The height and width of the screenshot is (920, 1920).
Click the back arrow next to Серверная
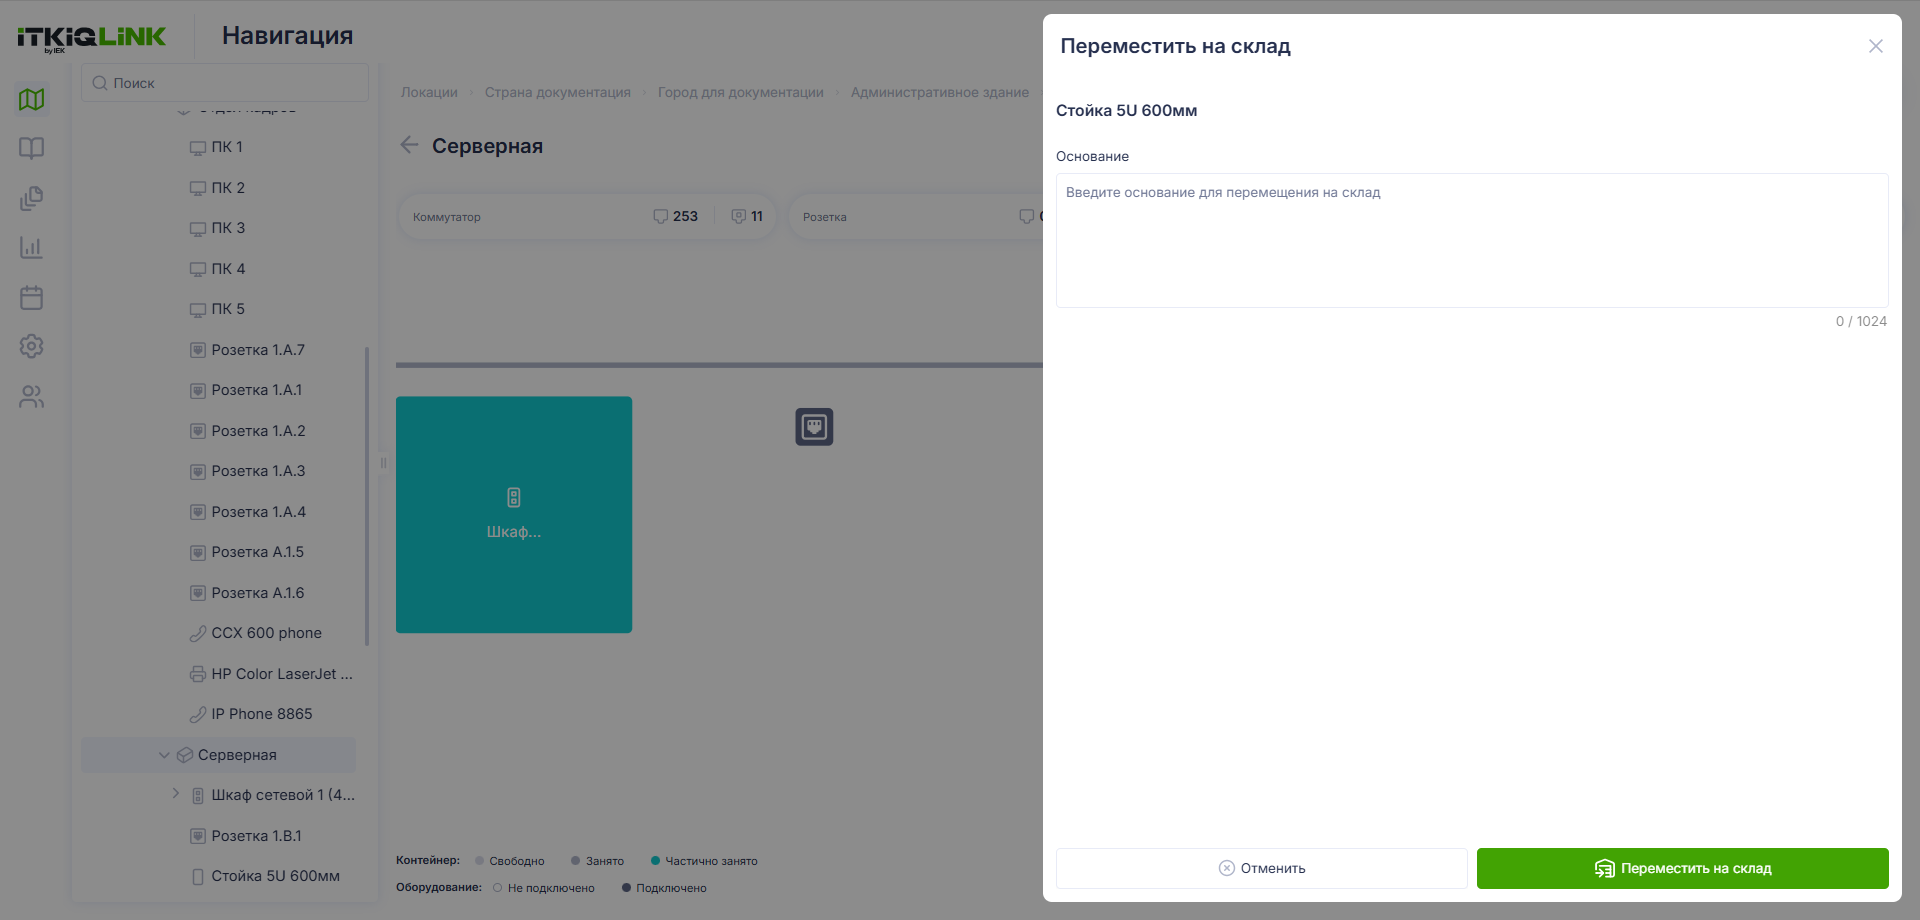409,145
